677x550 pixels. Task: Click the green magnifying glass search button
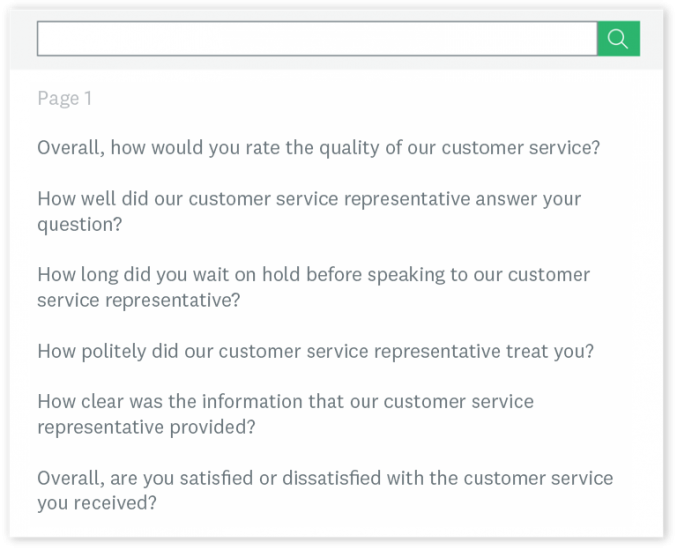(618, 38)
